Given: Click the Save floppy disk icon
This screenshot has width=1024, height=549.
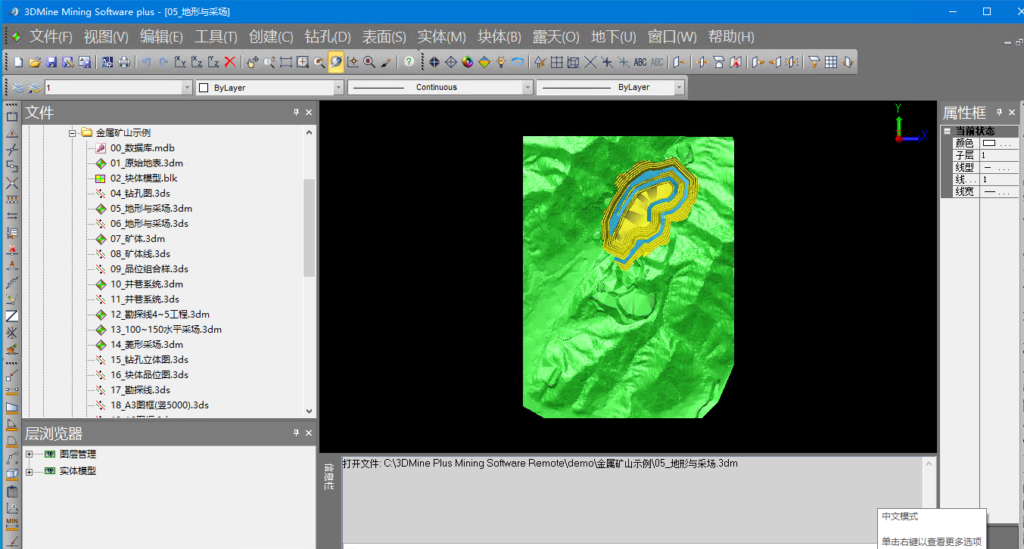Looking at the screenshot, I should 51,62.
